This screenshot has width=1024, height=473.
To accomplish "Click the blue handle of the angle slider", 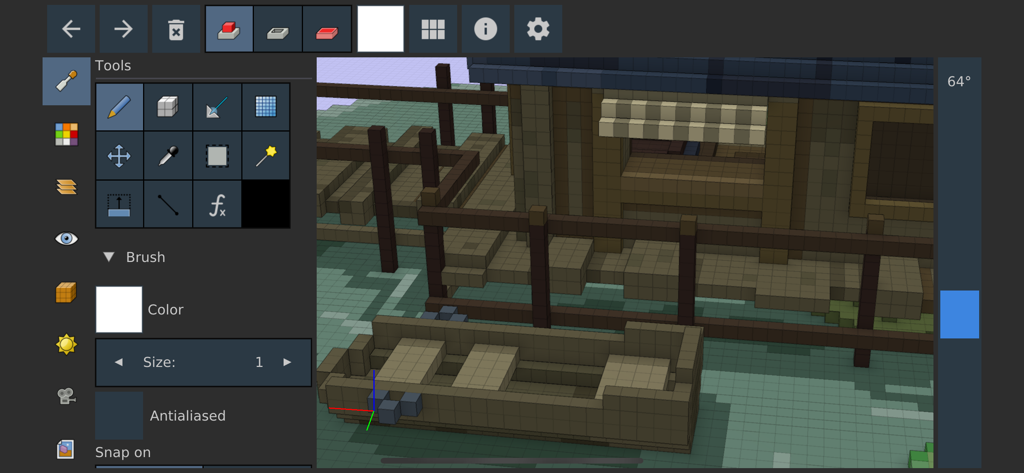I will click(x=959, y=314).
